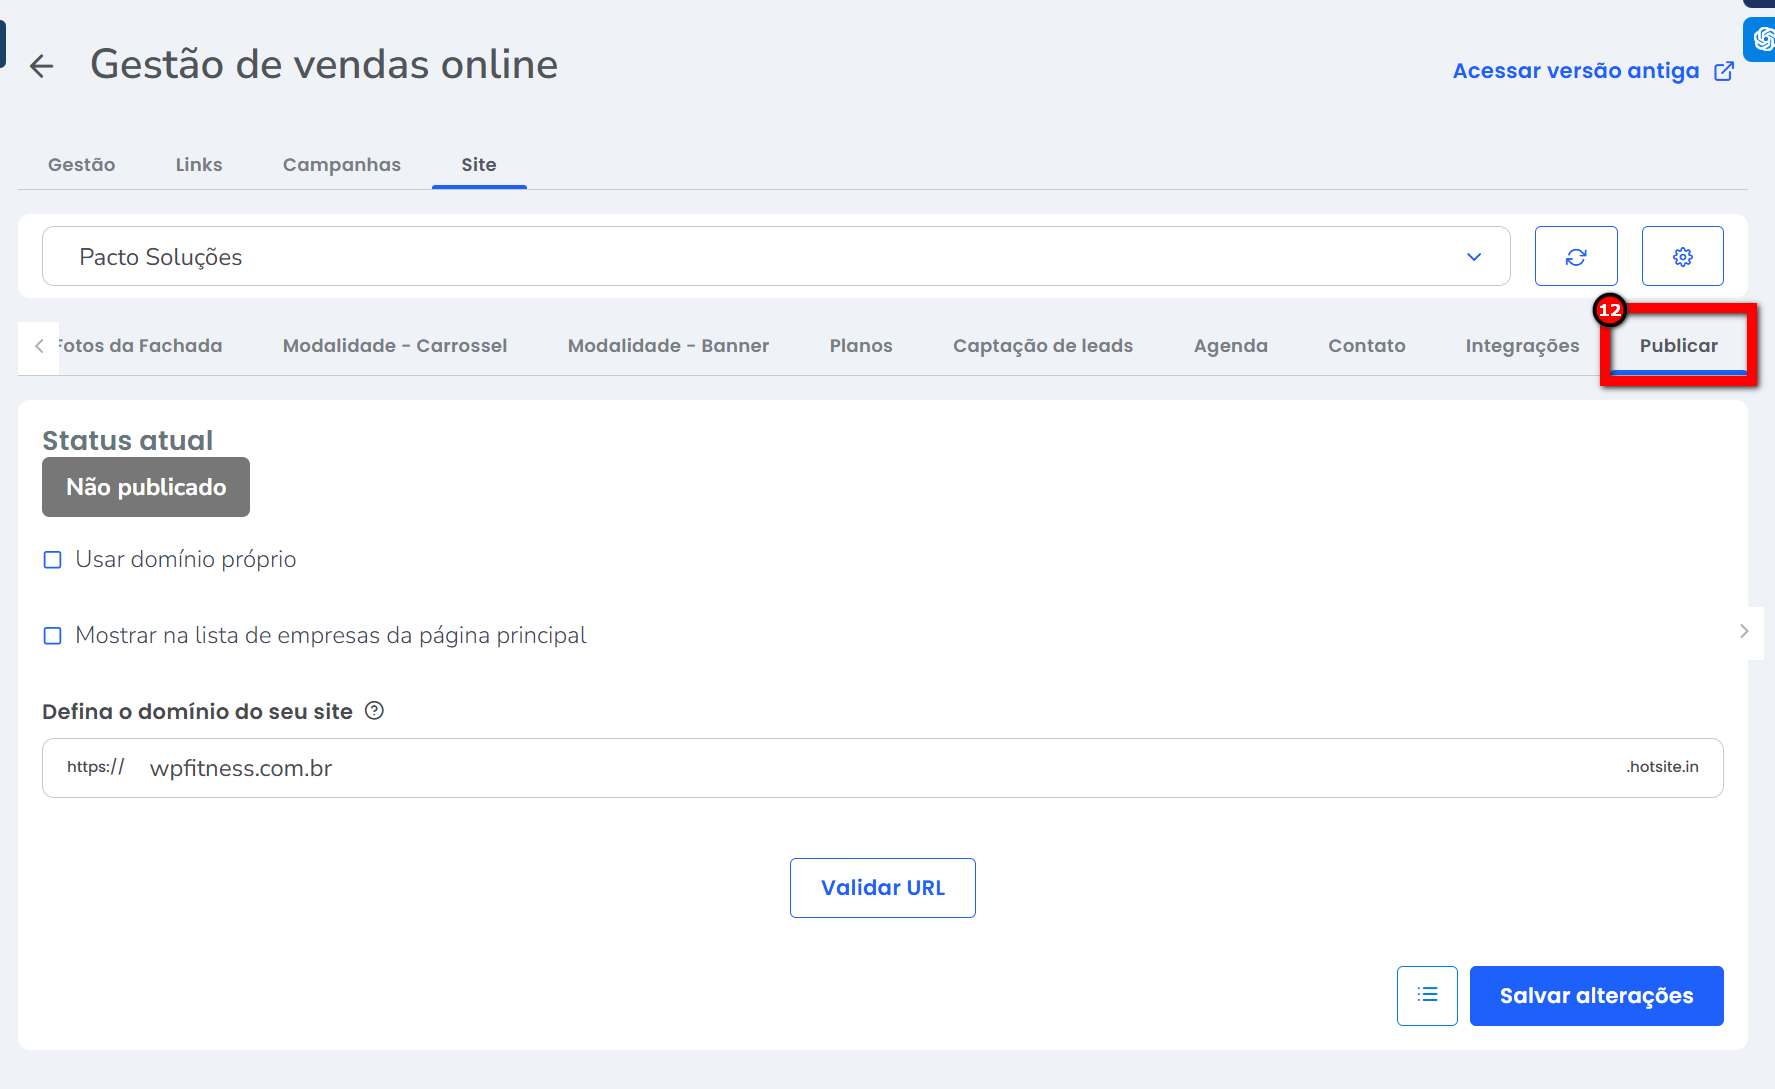
Task: Select the Captação de leads tab
Action: [1042, 346]
